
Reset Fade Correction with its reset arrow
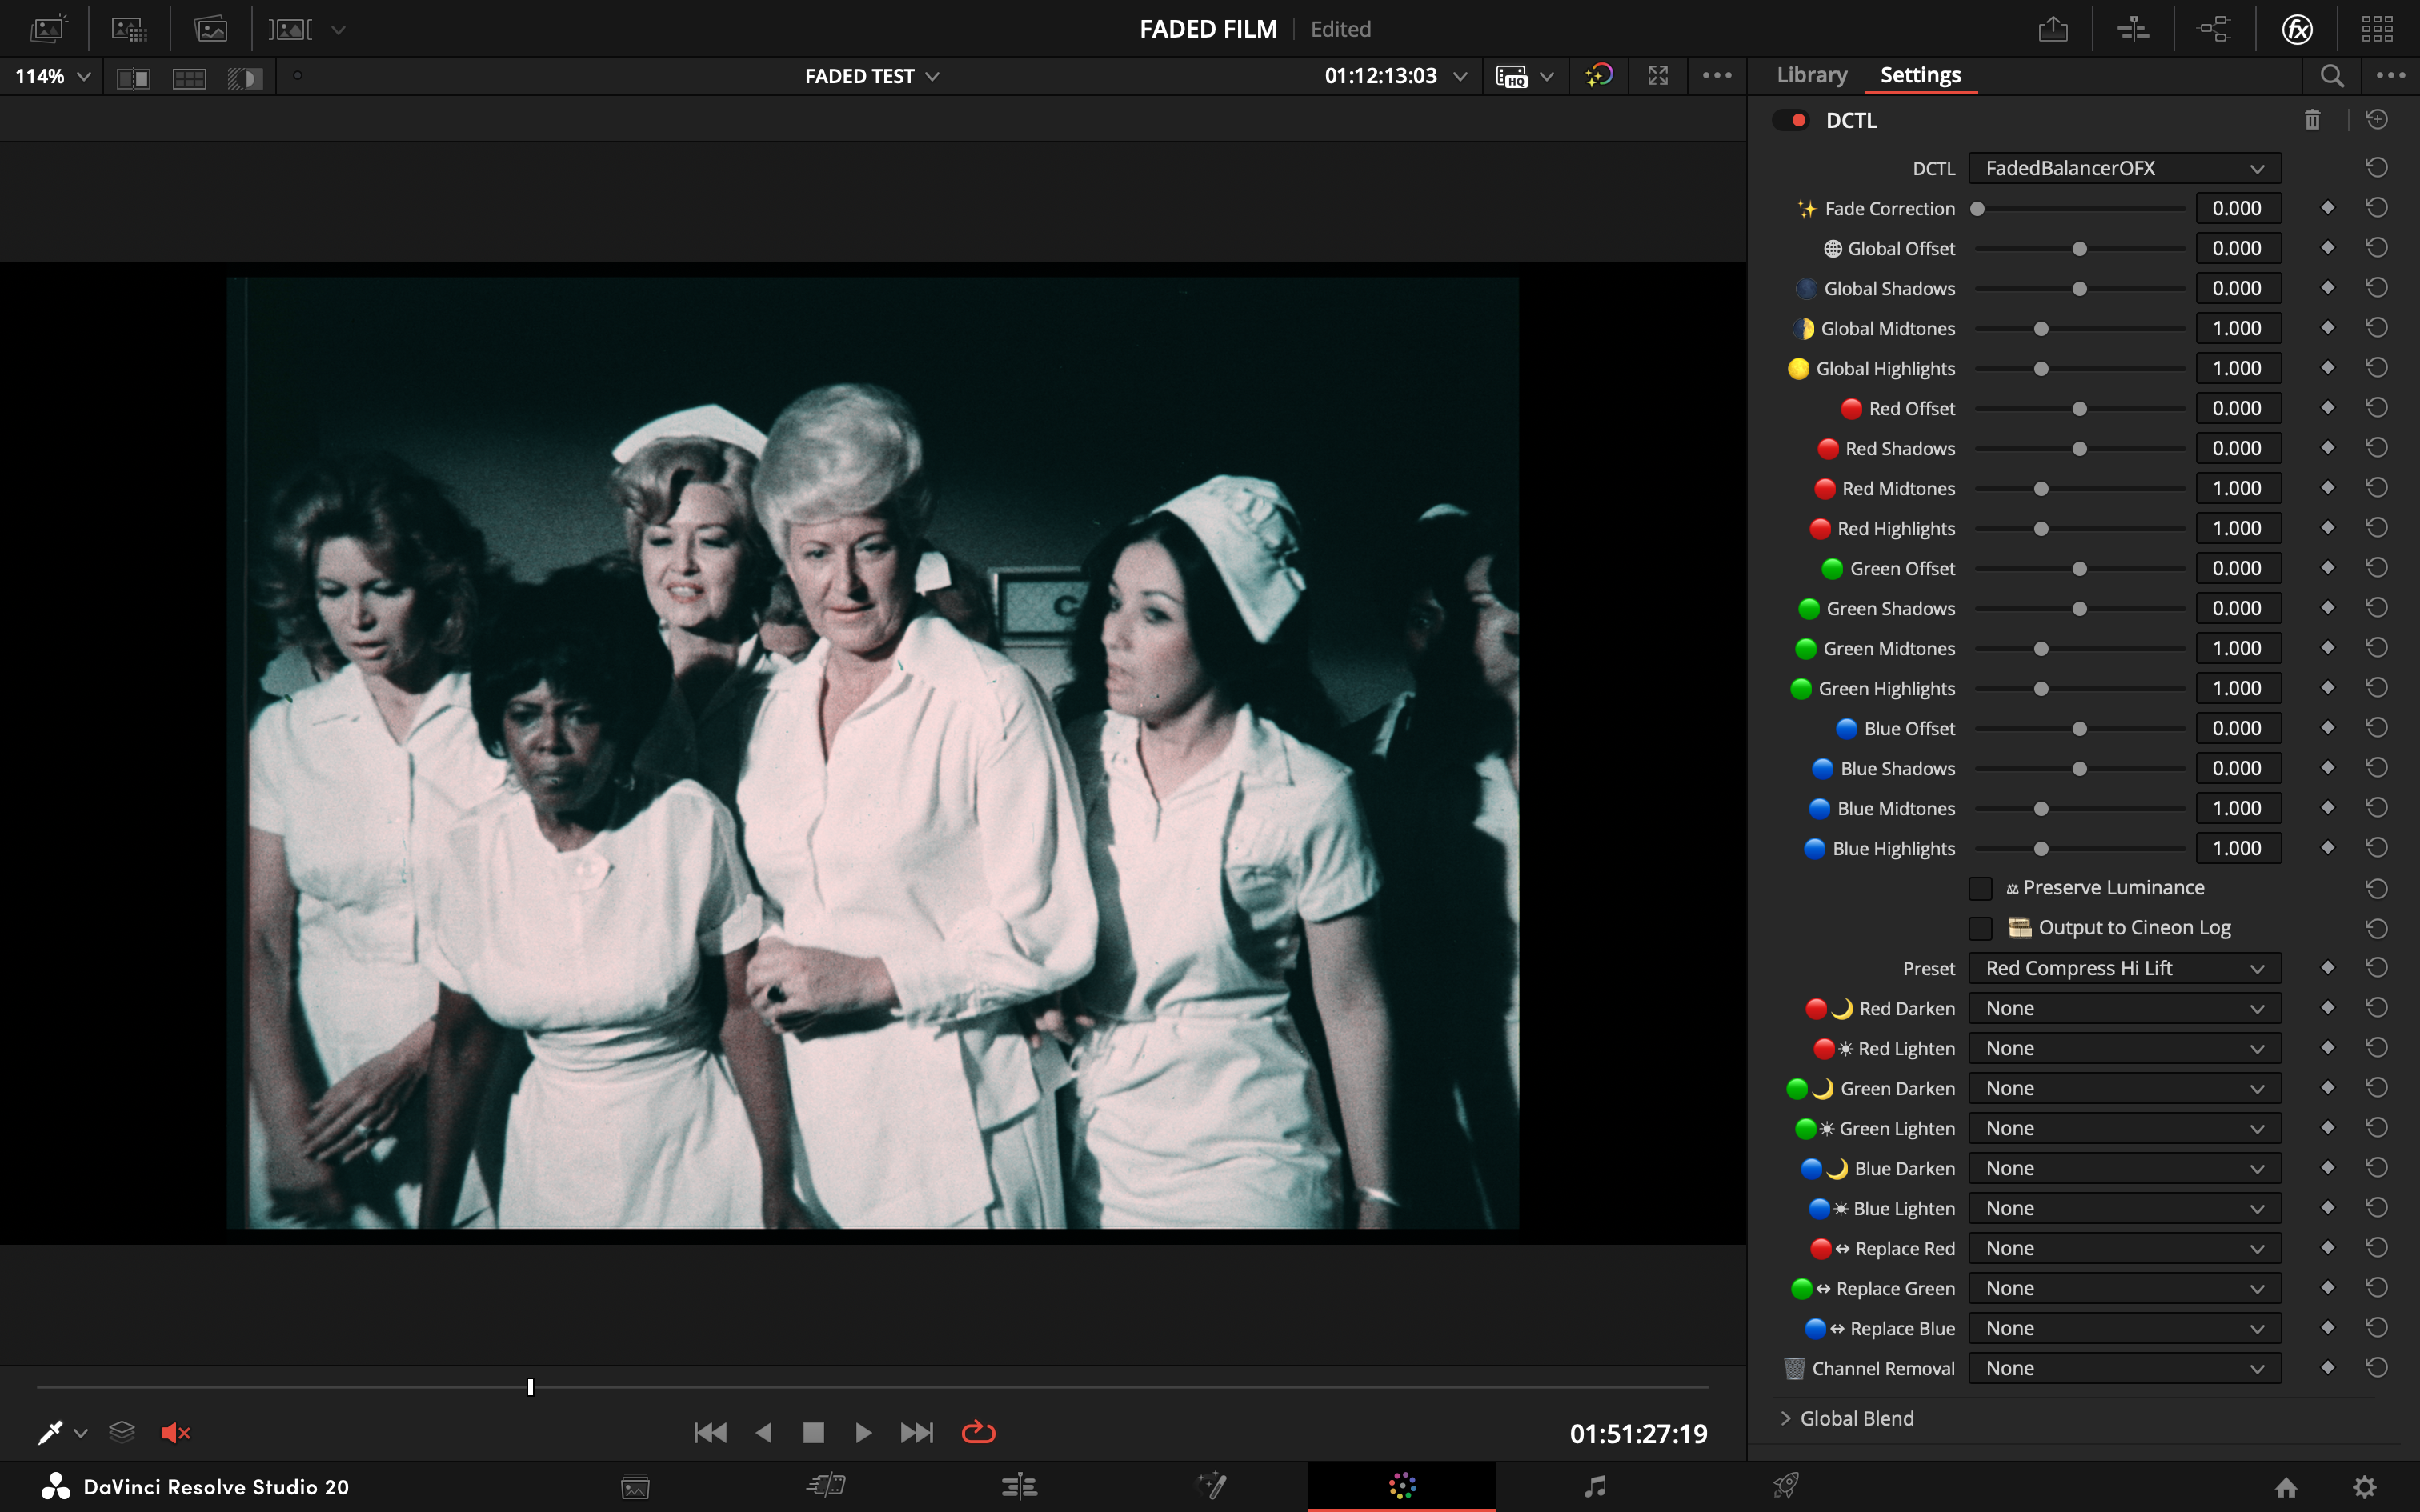pyautogui.click(x=2376, y=208)
